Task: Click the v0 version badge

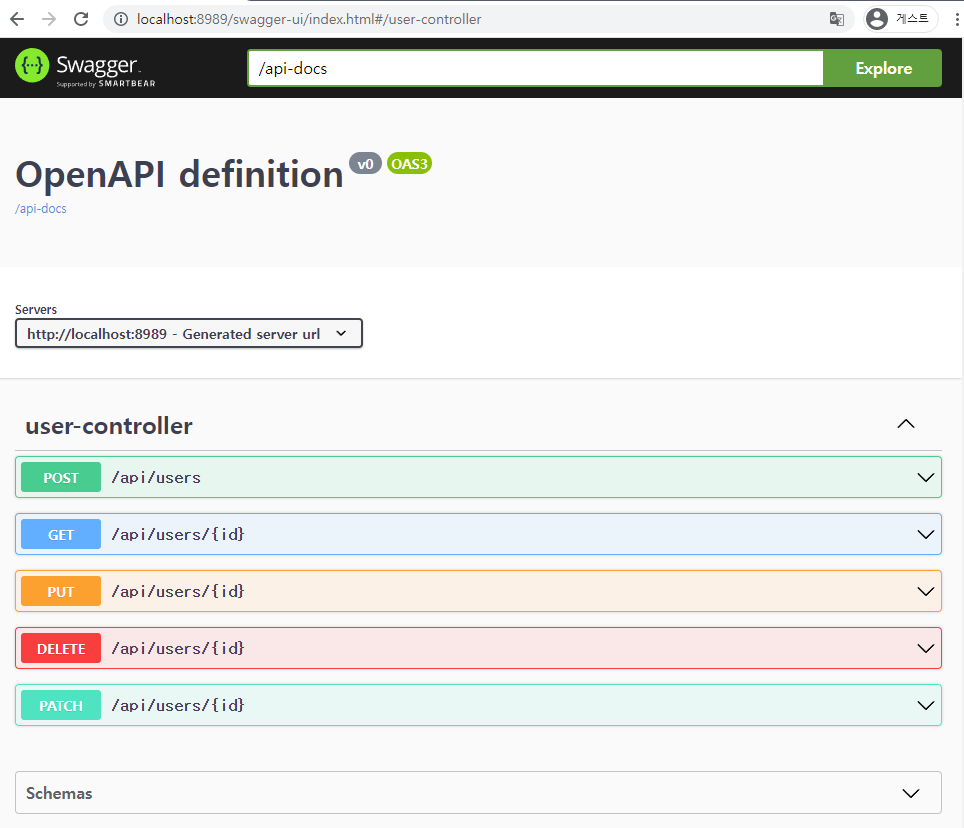Action: coord(365,163)
